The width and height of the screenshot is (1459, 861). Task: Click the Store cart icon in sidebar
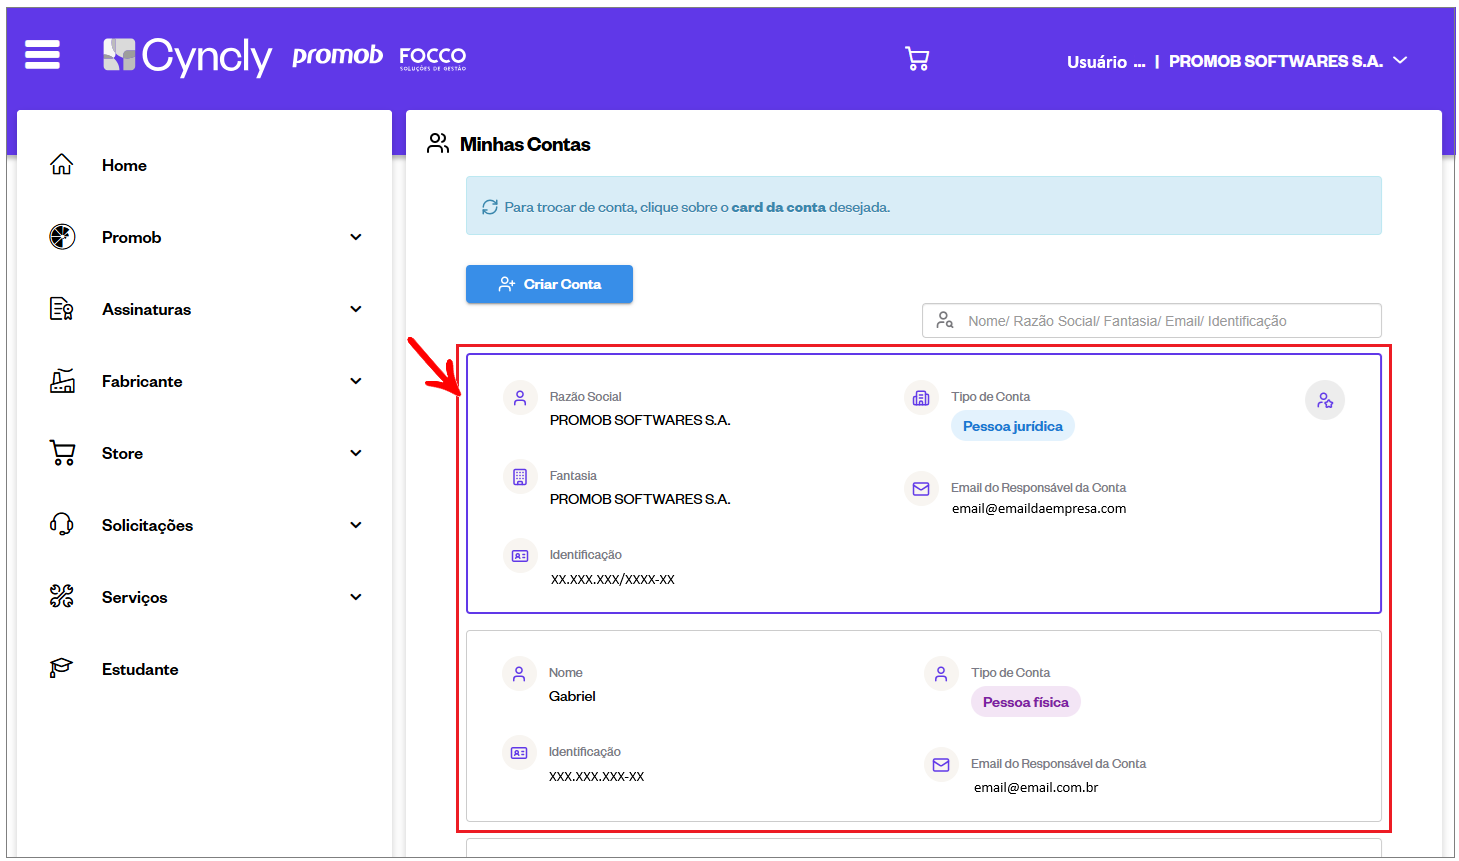(62, 453)
